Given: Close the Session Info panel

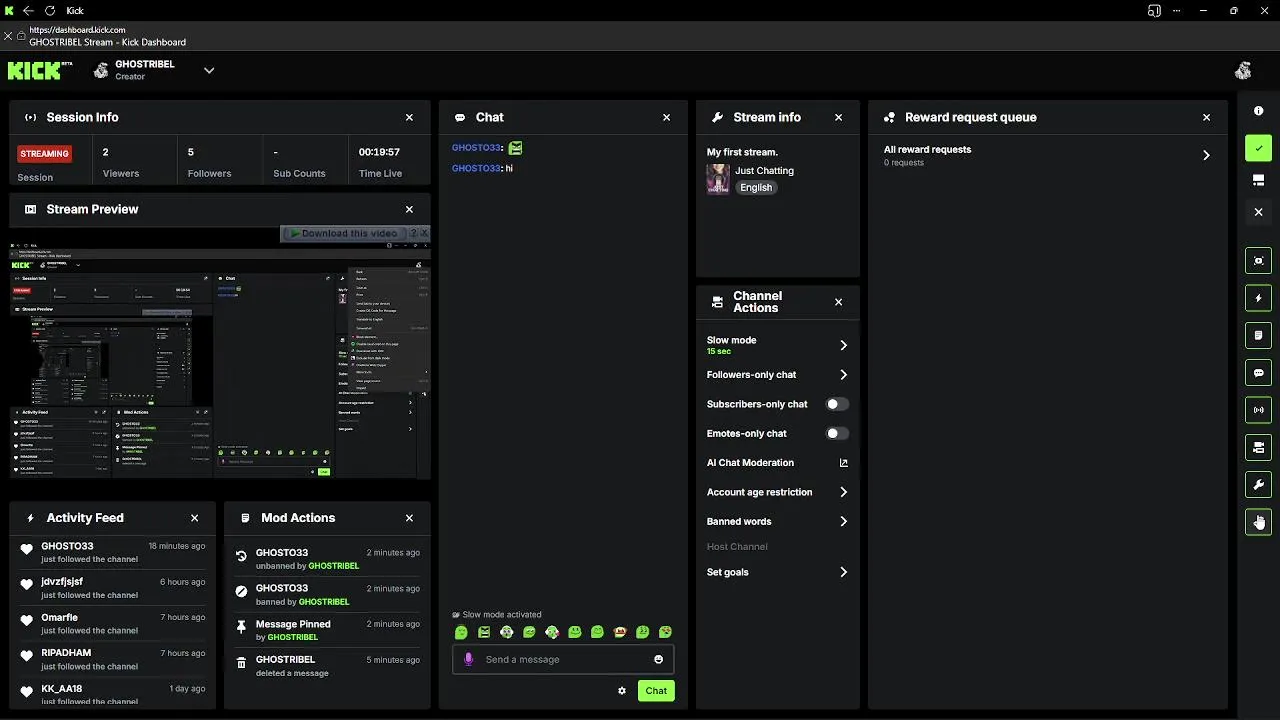Looking at the screenshot, I should pyautogui.click(x=409, y=117).
